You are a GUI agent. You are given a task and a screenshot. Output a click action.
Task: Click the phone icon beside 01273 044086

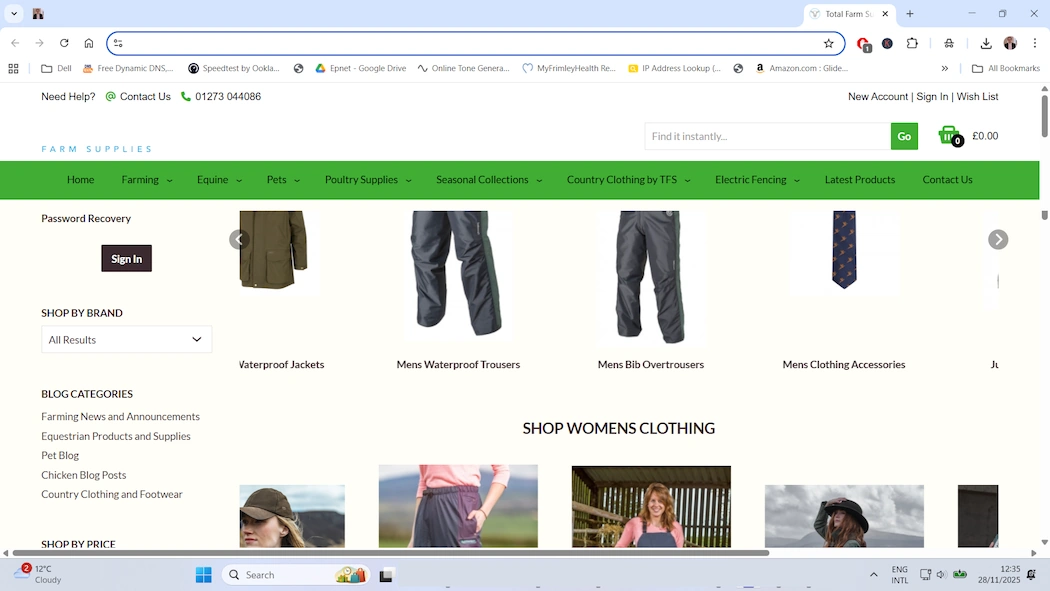pos(185,96)
